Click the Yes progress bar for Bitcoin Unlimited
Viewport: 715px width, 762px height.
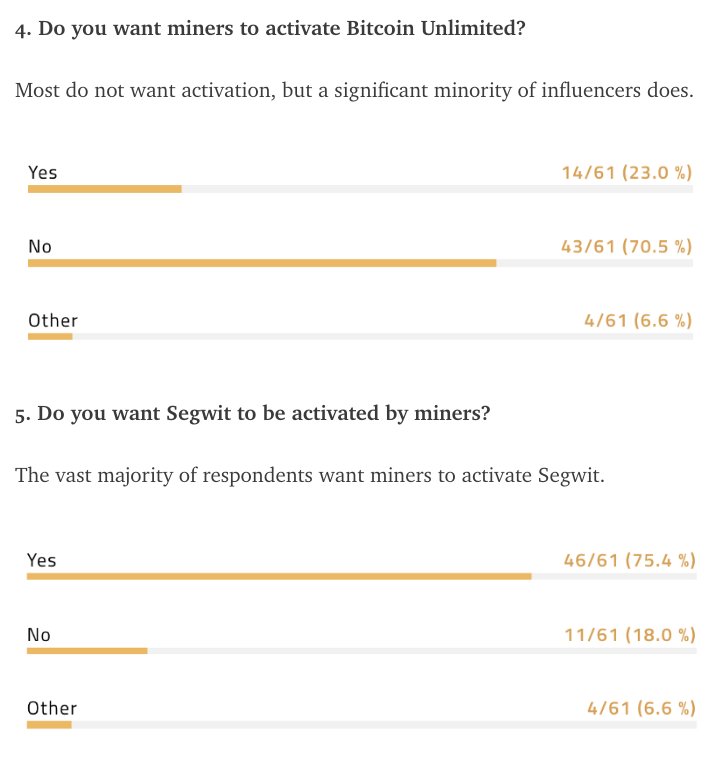click(360, 189)
